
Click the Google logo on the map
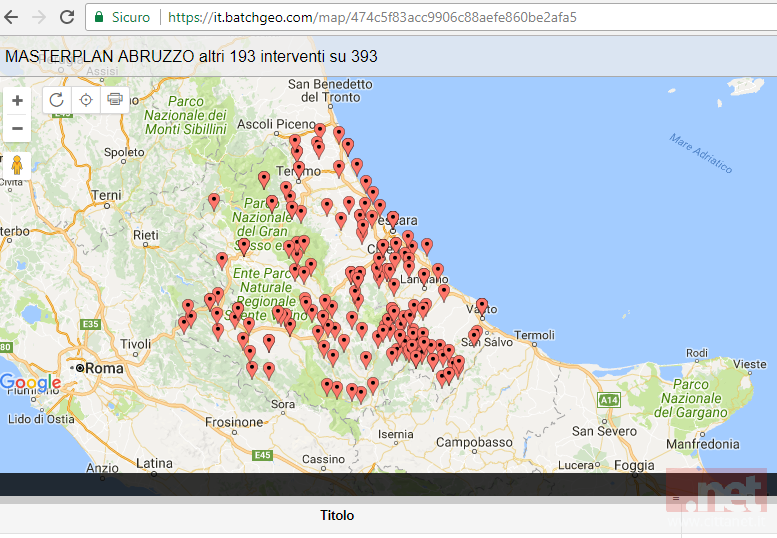[31, 382]
